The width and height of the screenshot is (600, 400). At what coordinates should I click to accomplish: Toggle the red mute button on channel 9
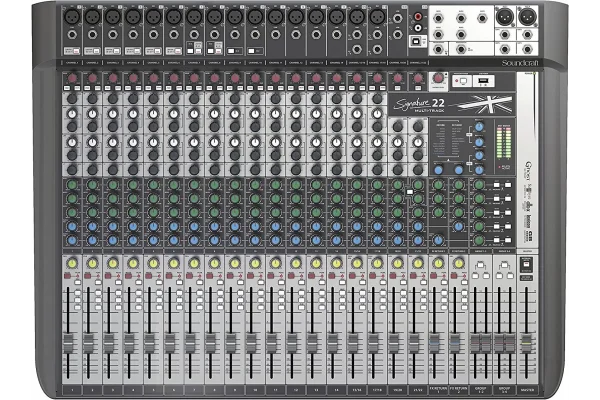(230, 276)
